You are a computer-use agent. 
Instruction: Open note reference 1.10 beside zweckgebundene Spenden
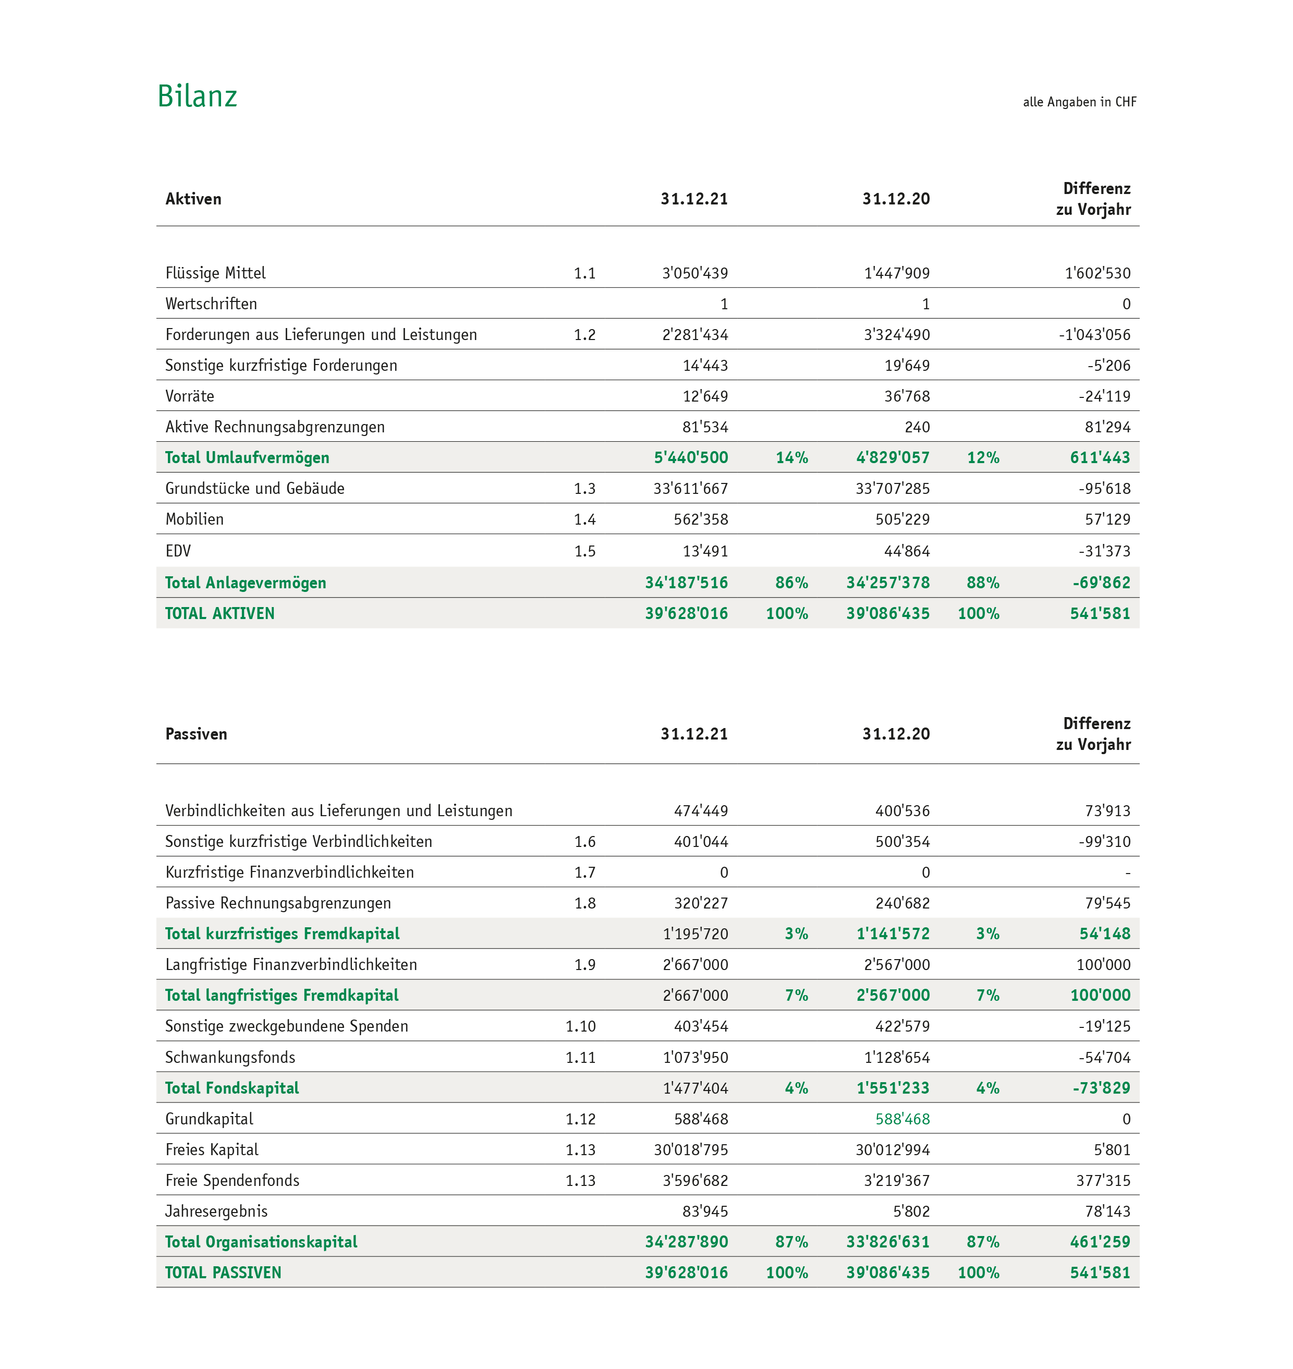[580, 1027]
